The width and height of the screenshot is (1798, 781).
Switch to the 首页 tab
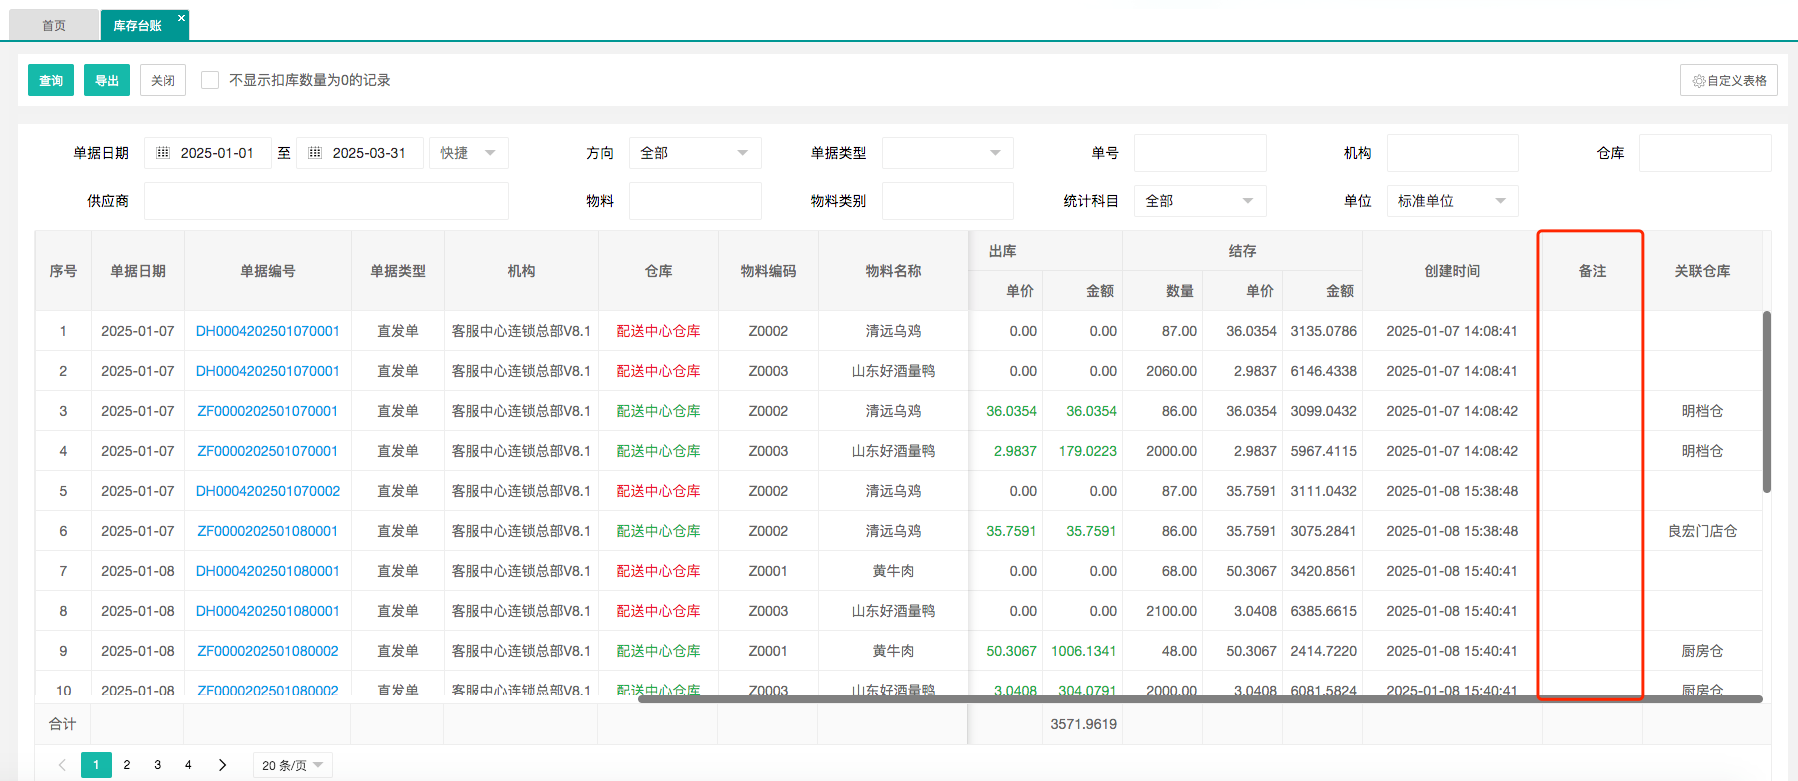tap(54, 25)
